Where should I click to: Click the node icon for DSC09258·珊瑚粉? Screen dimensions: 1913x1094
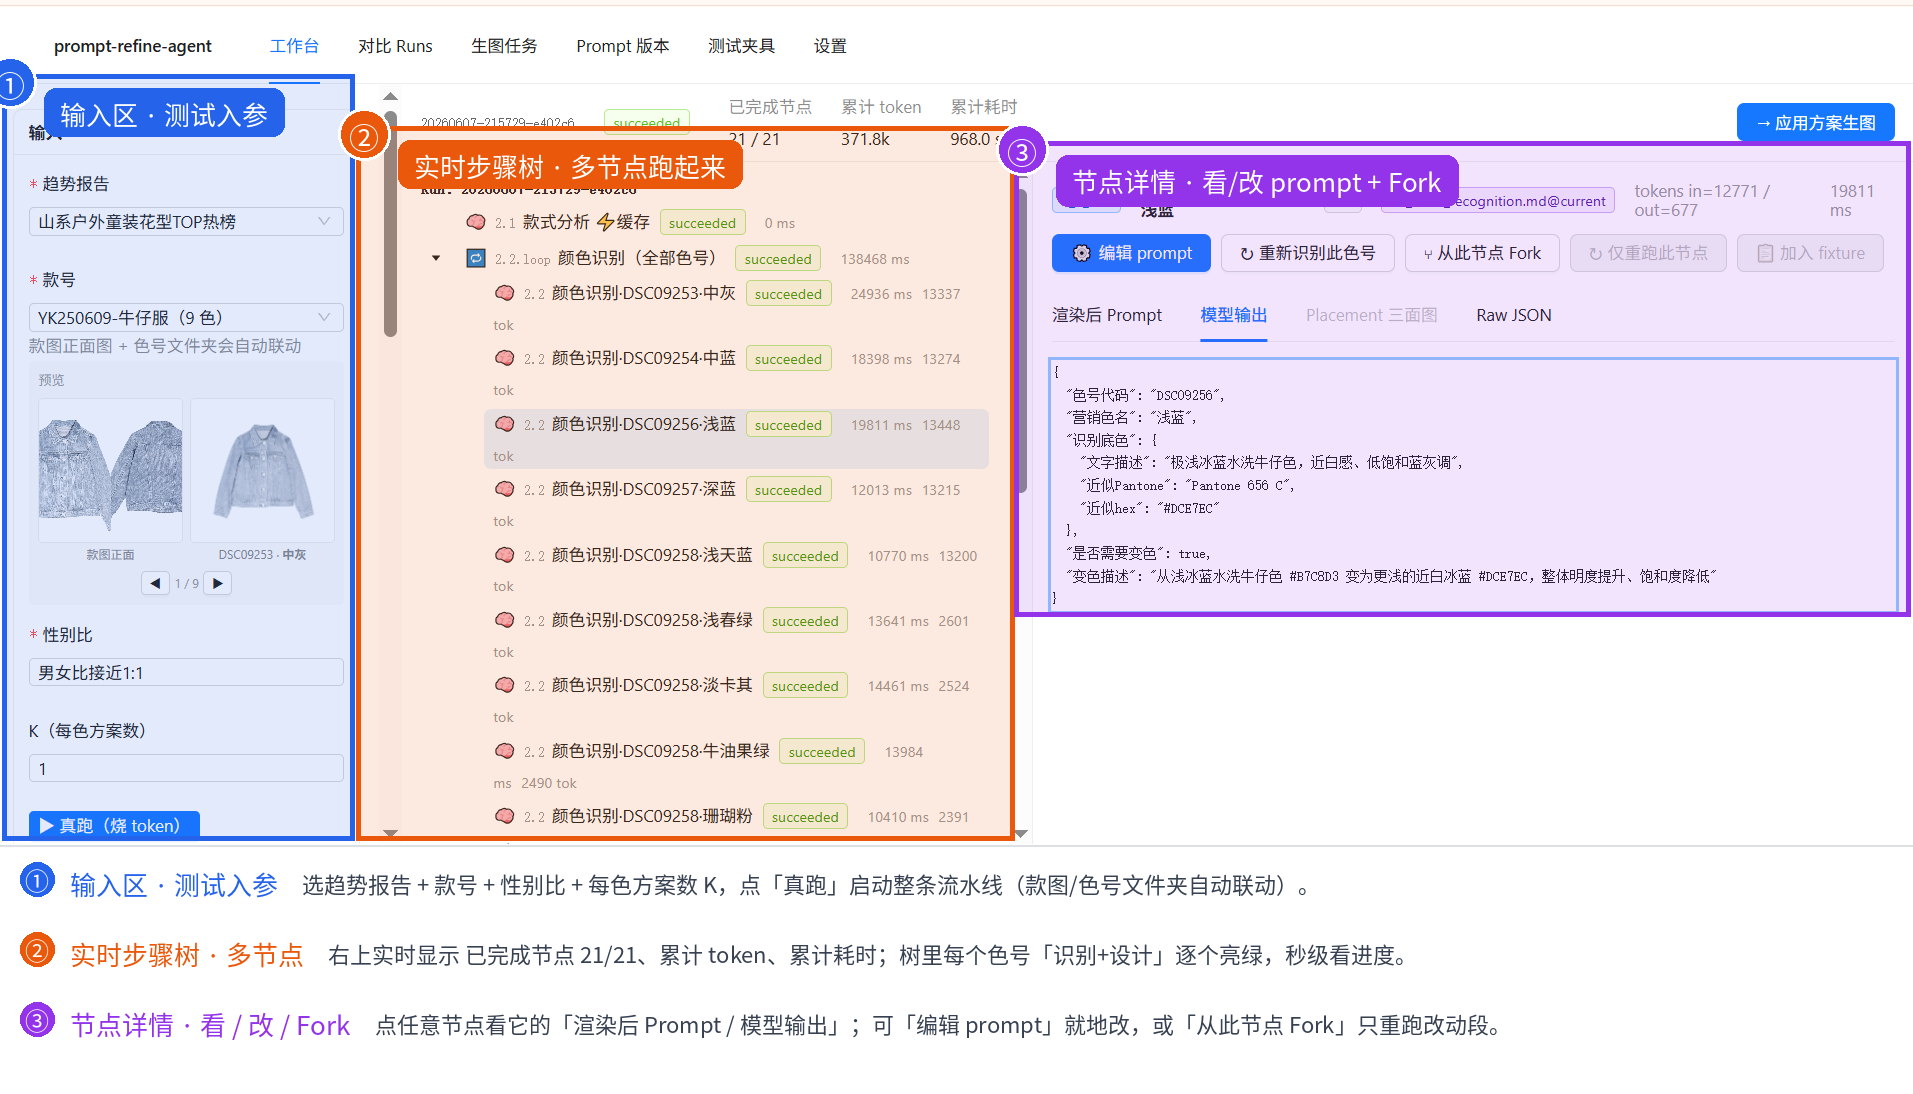coord(505,817)
